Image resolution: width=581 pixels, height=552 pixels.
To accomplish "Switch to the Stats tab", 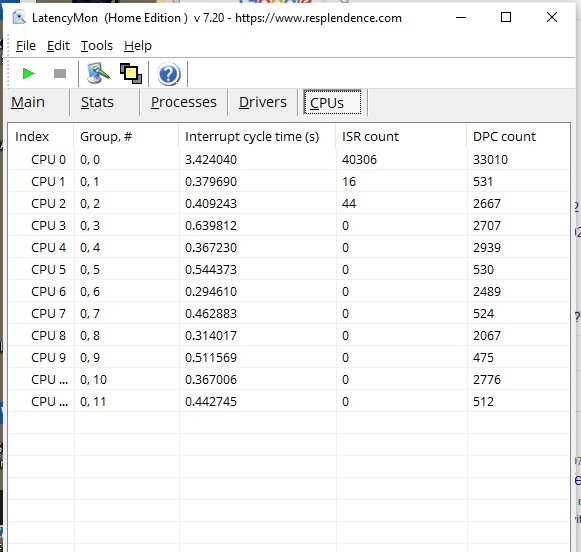I will point(97,102).
